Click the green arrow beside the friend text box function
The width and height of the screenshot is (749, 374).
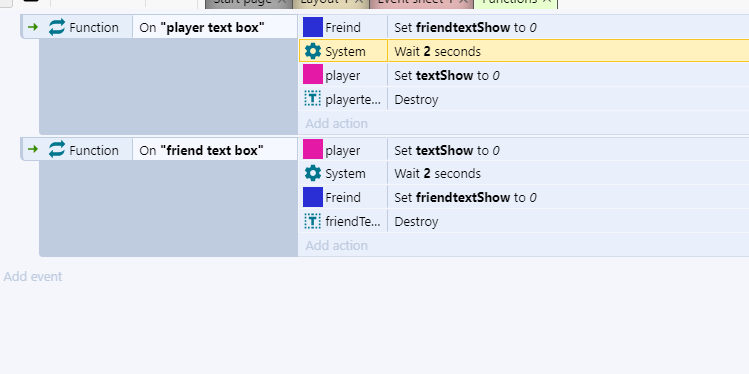[32, 150]
